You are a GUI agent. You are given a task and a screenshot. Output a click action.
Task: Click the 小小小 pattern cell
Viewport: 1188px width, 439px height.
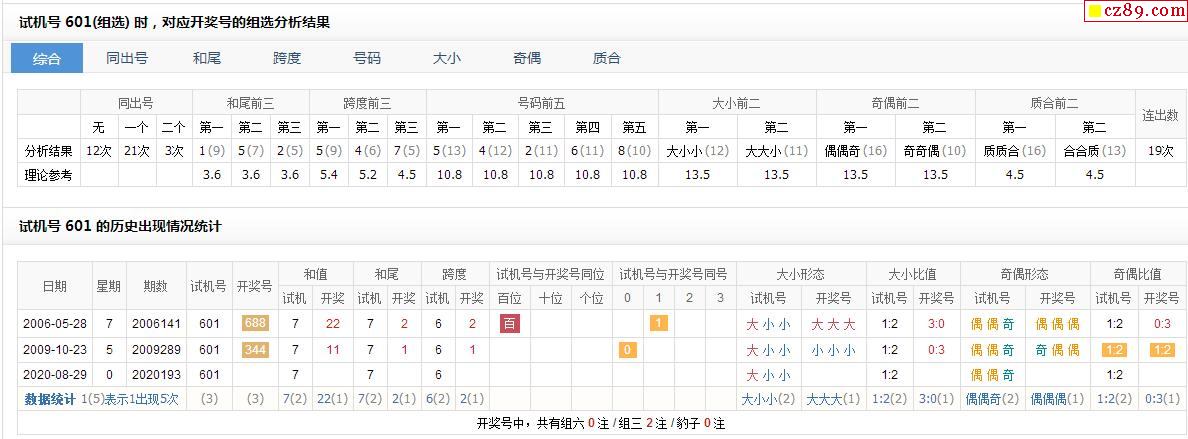(x=833, y=350)
